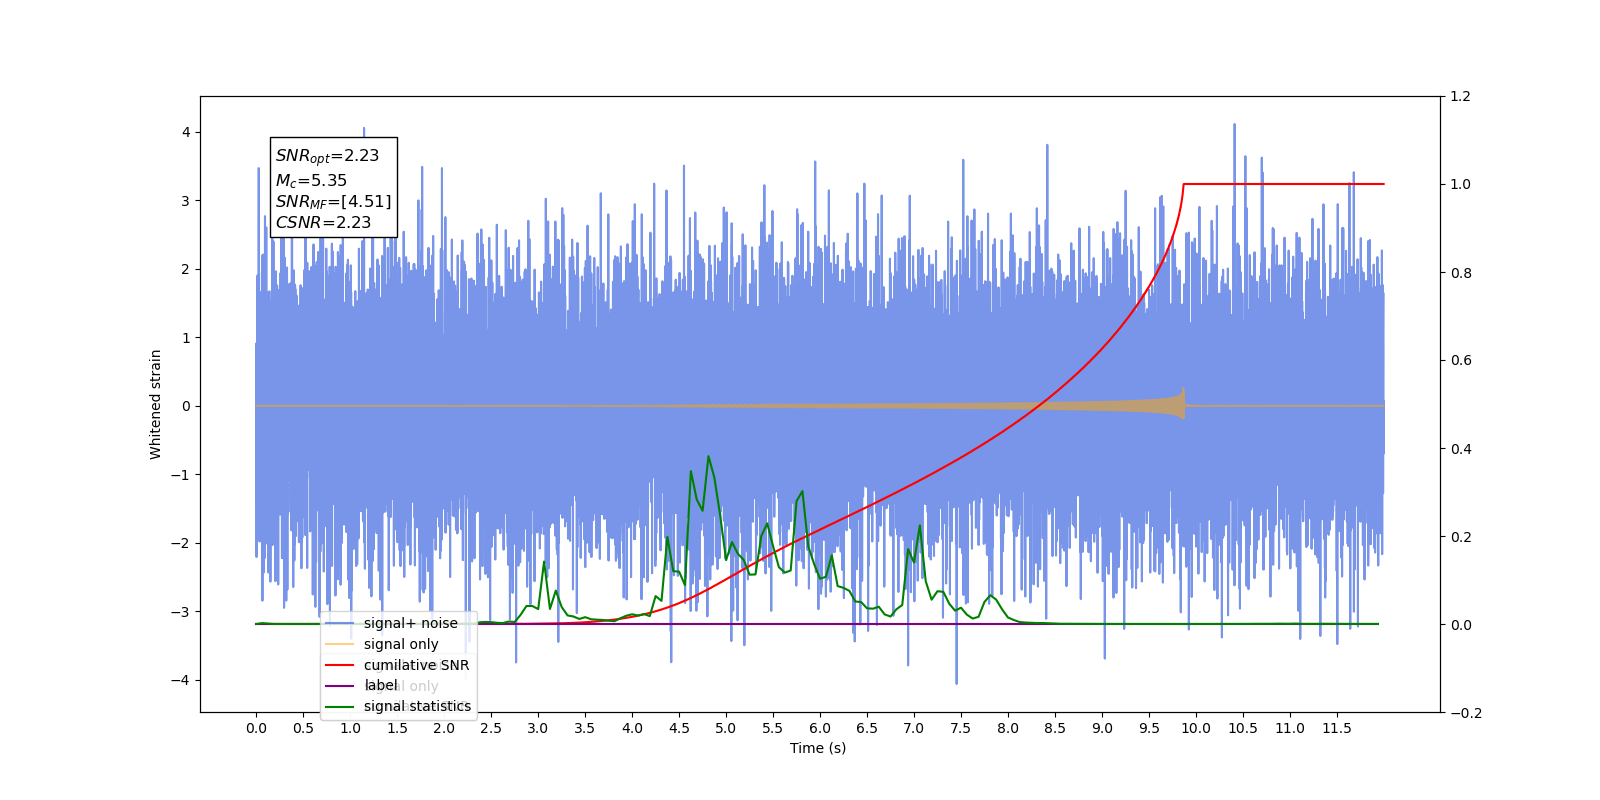Click the 'cumilative SNR' legend label

click(x=416, y=665)
